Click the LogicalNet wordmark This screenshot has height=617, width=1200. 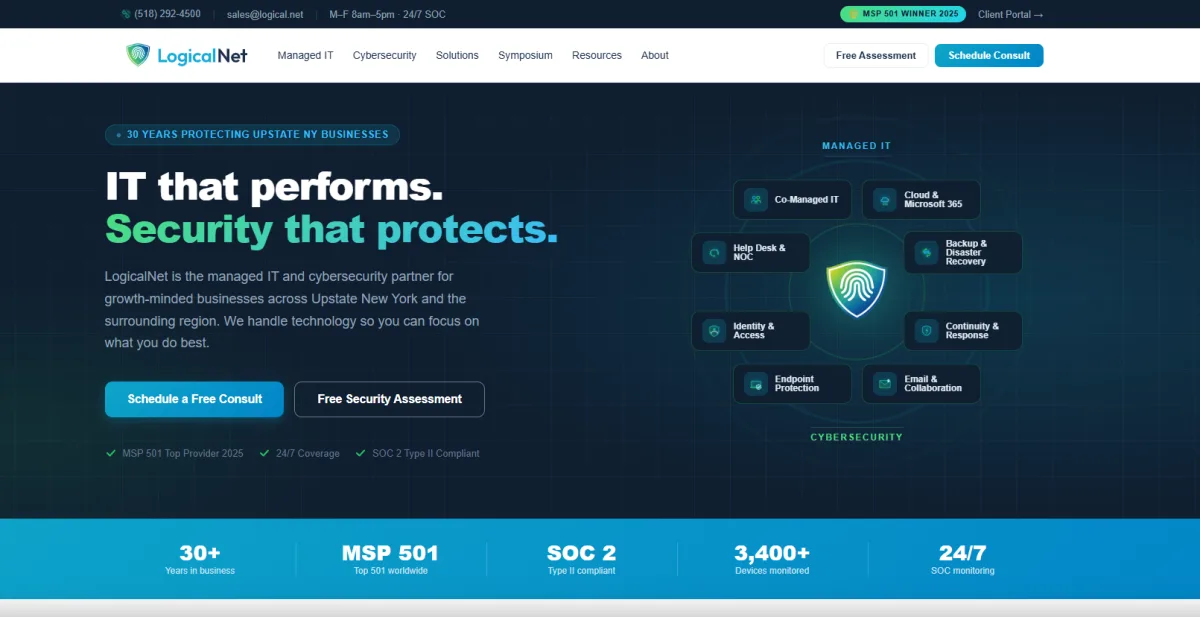(201, 56)
